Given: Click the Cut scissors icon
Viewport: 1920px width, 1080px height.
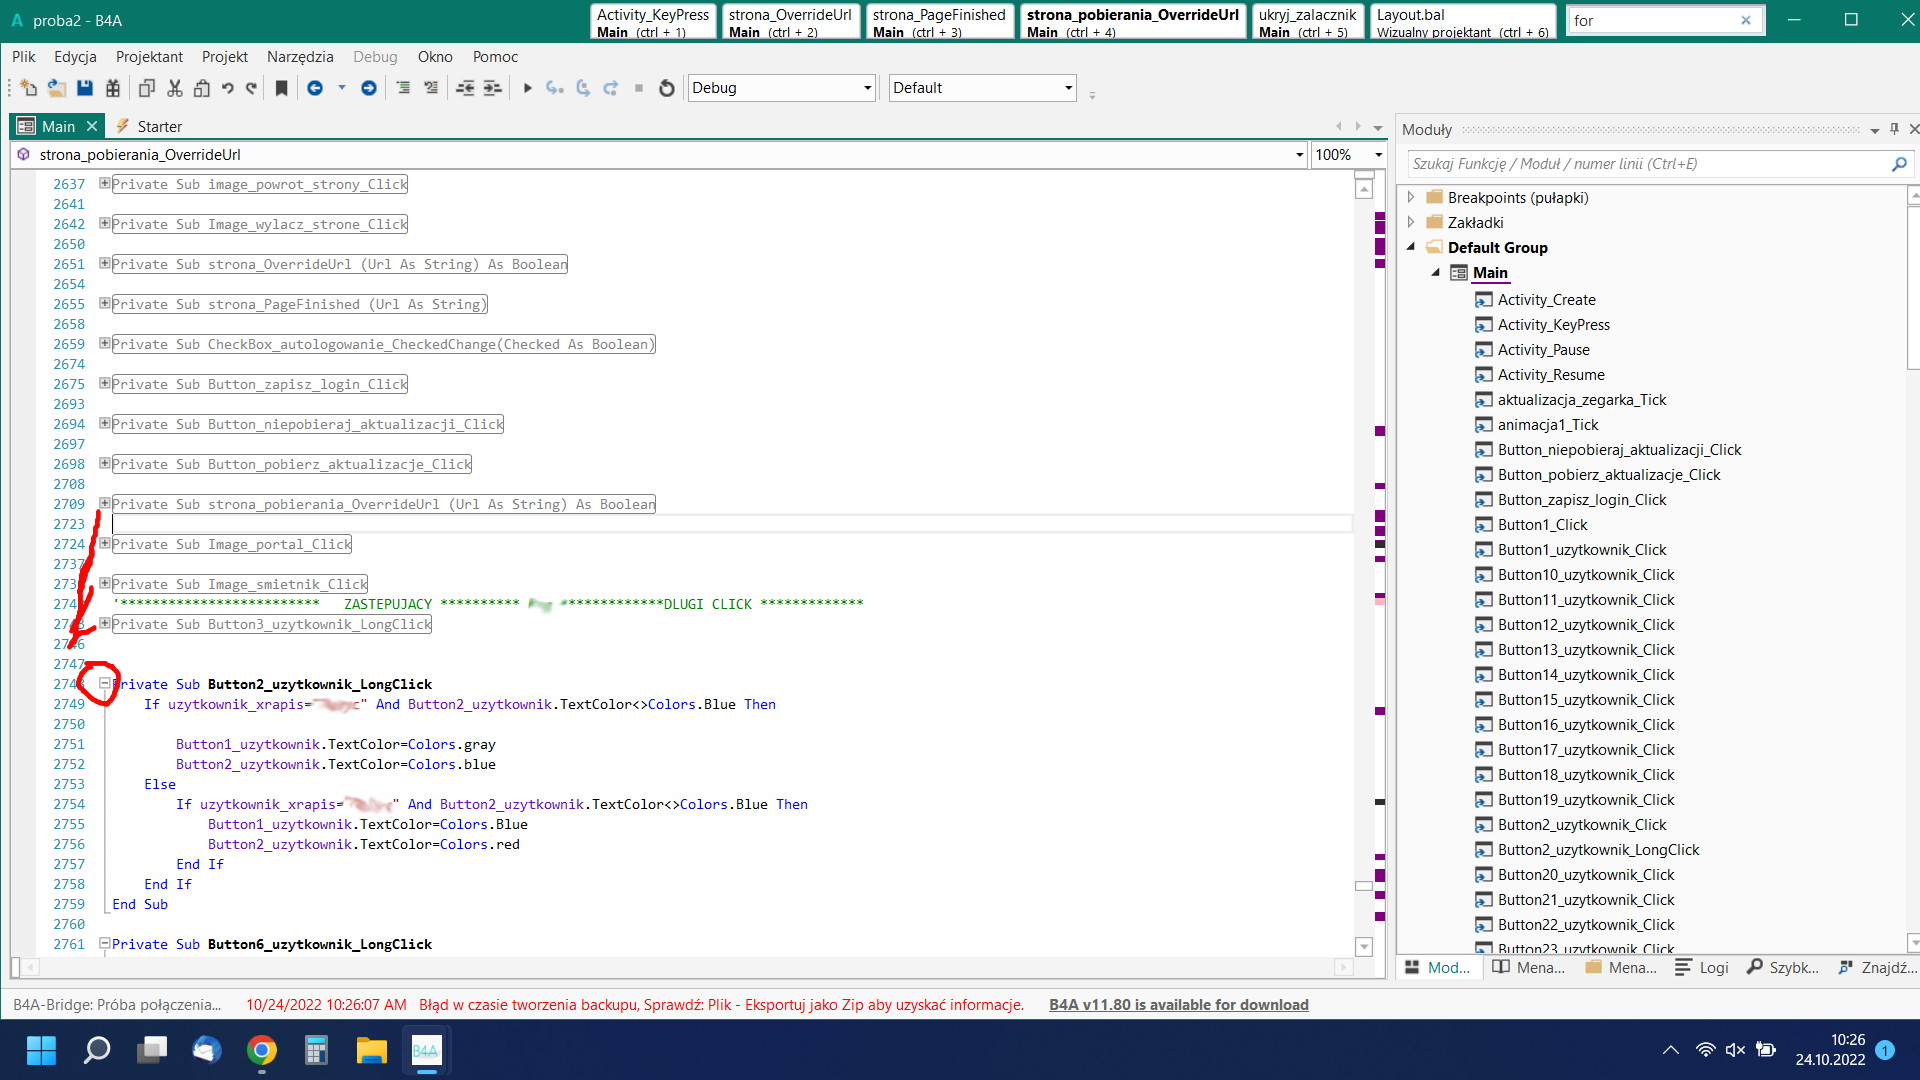Looking at the screenshot, I should tap(175, 88).
